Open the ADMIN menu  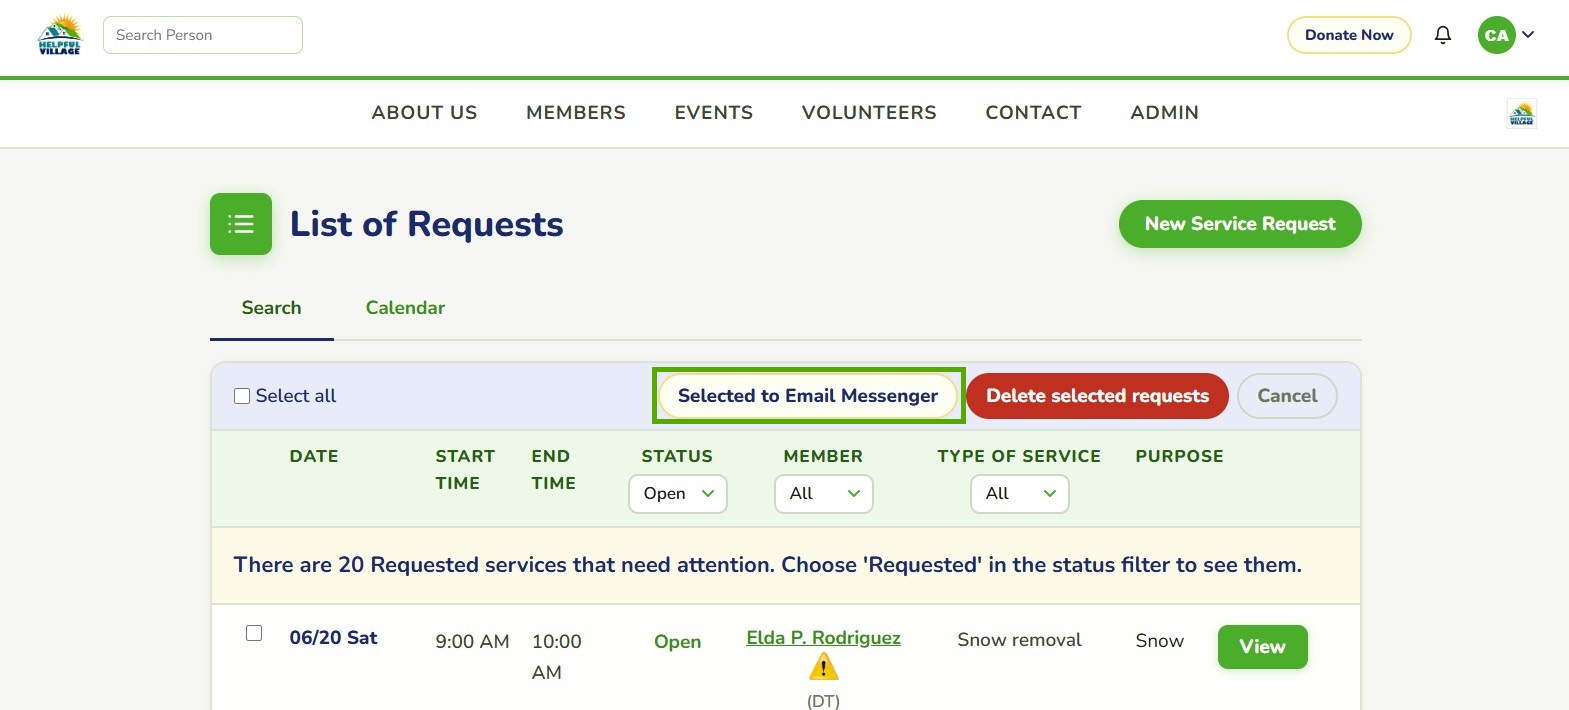click(x=1164, y=113)
